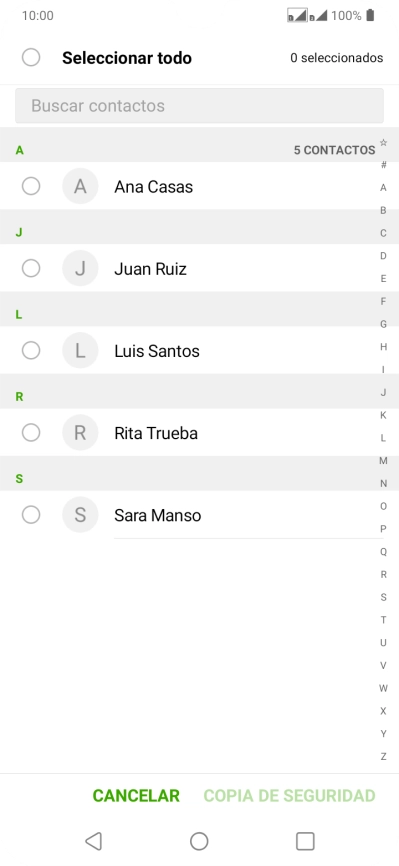
Task: Jump to favorites via star index icon
Action: [x=384, y=142]
